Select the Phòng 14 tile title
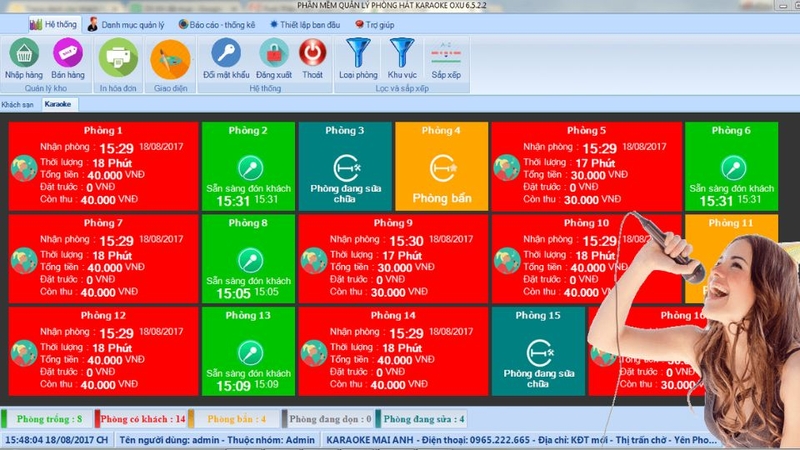The height and width of the screenshot is (450, 800). 393,315
